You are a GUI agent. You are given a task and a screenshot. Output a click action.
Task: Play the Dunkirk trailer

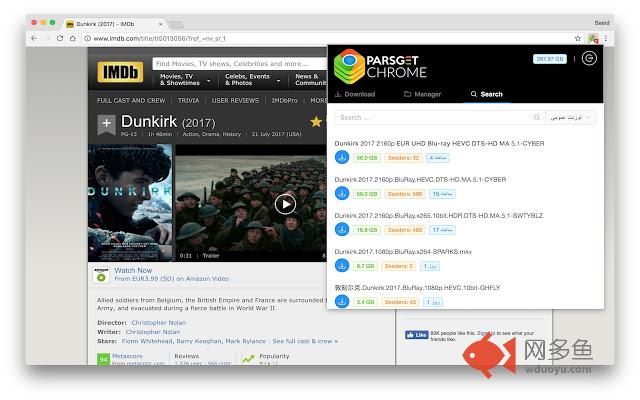pos(285,204)
